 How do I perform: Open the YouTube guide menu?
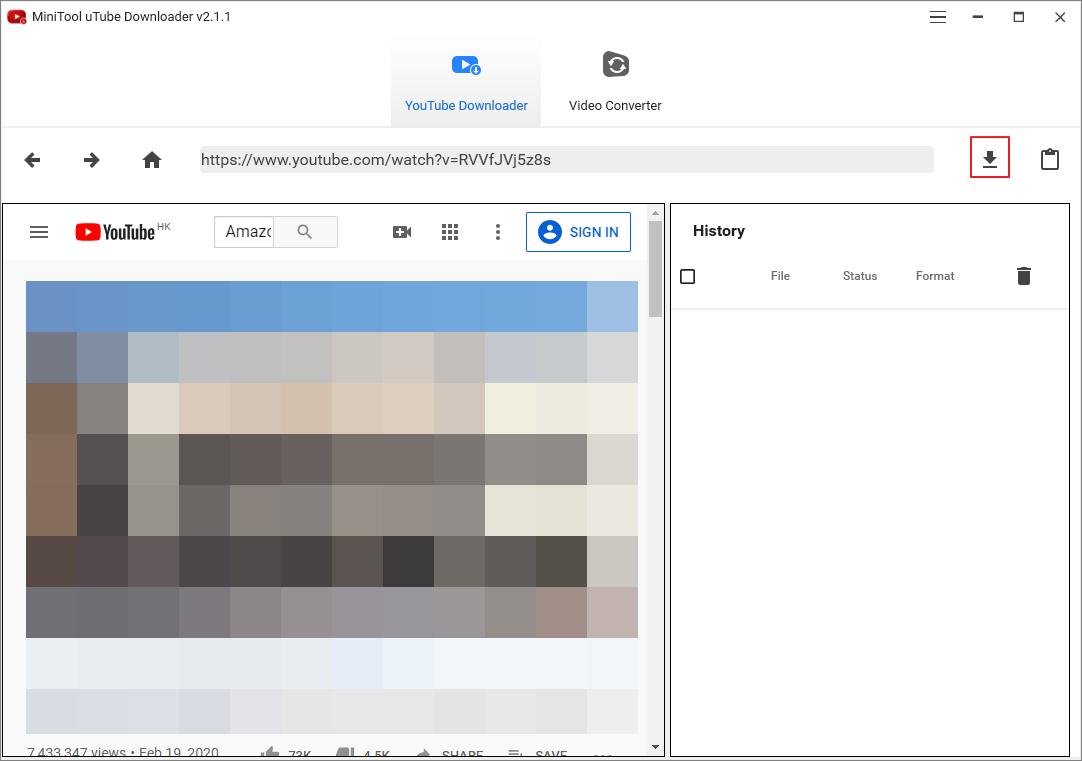click(x=39, y=232)
